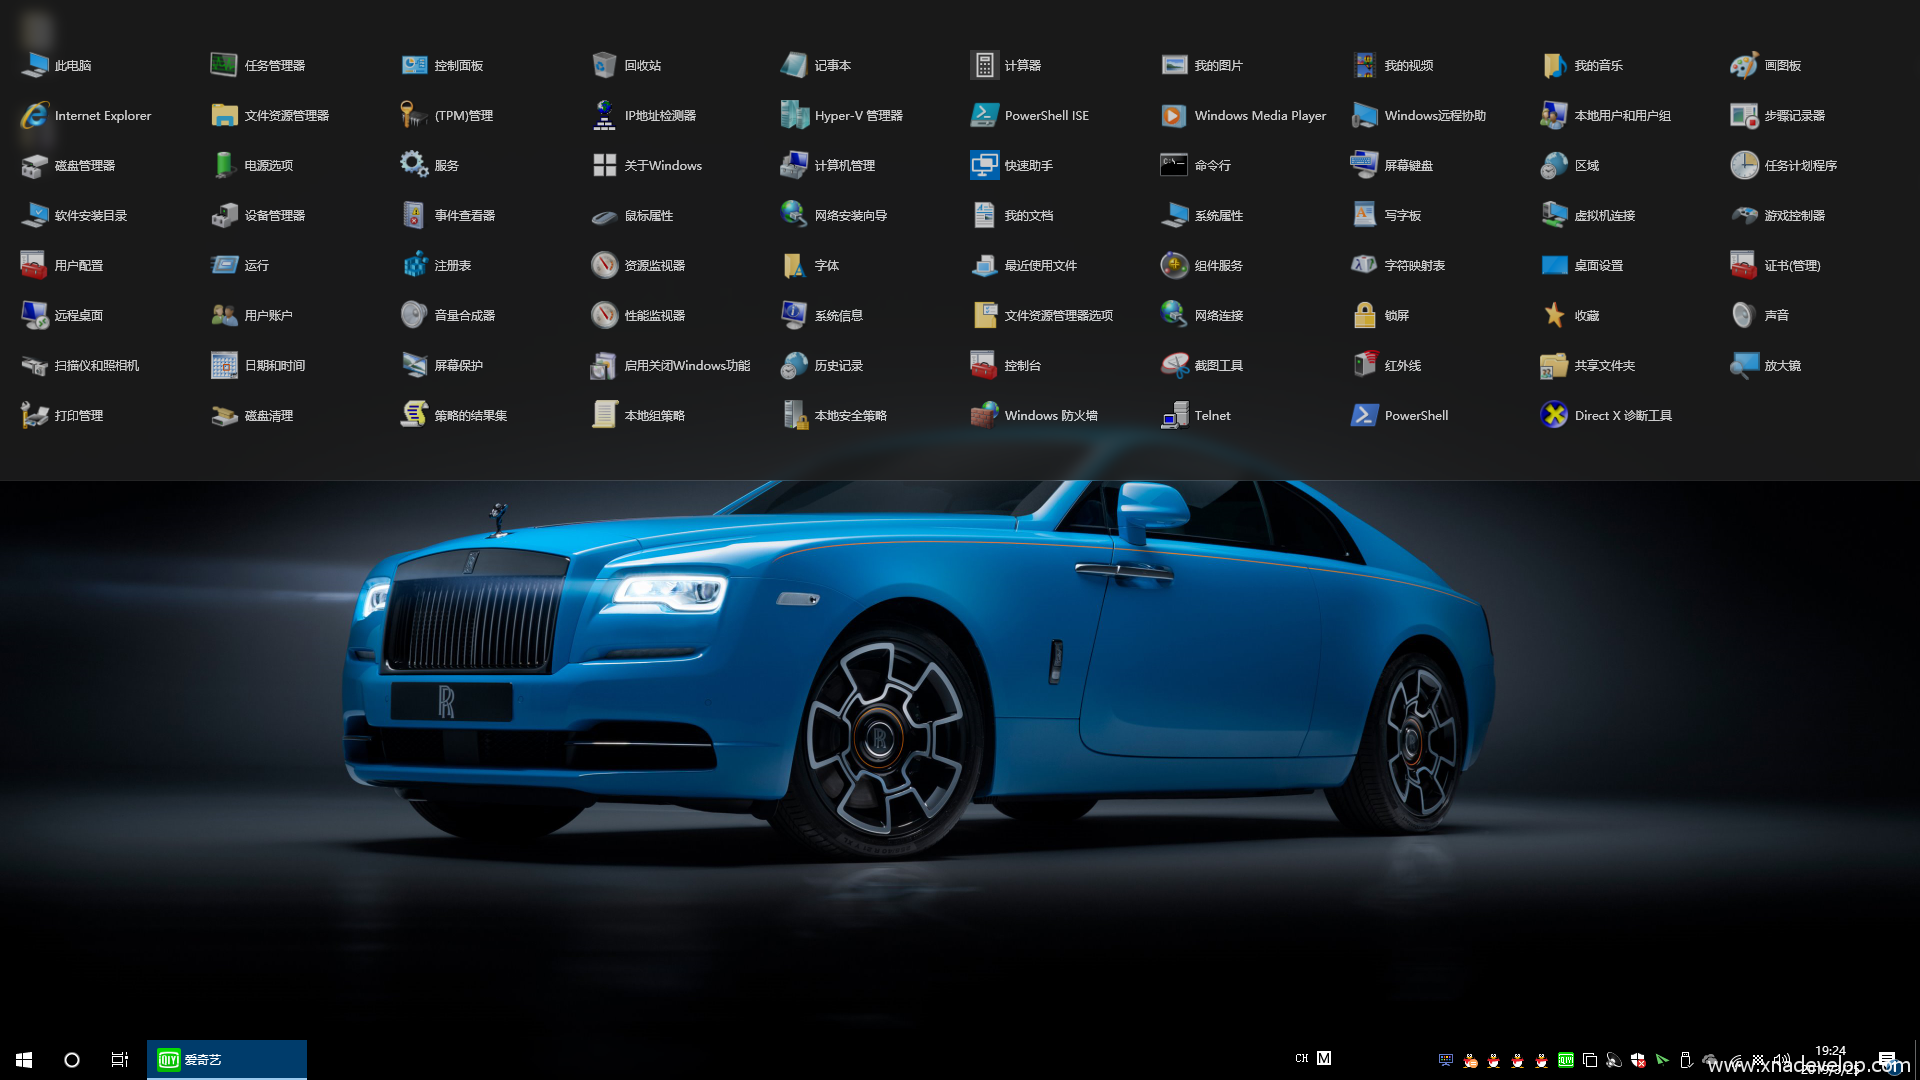The image size is (1920, 1080).
Task: Open the 控制面板 (Control Panel) icon
Action: click(414, 65)
